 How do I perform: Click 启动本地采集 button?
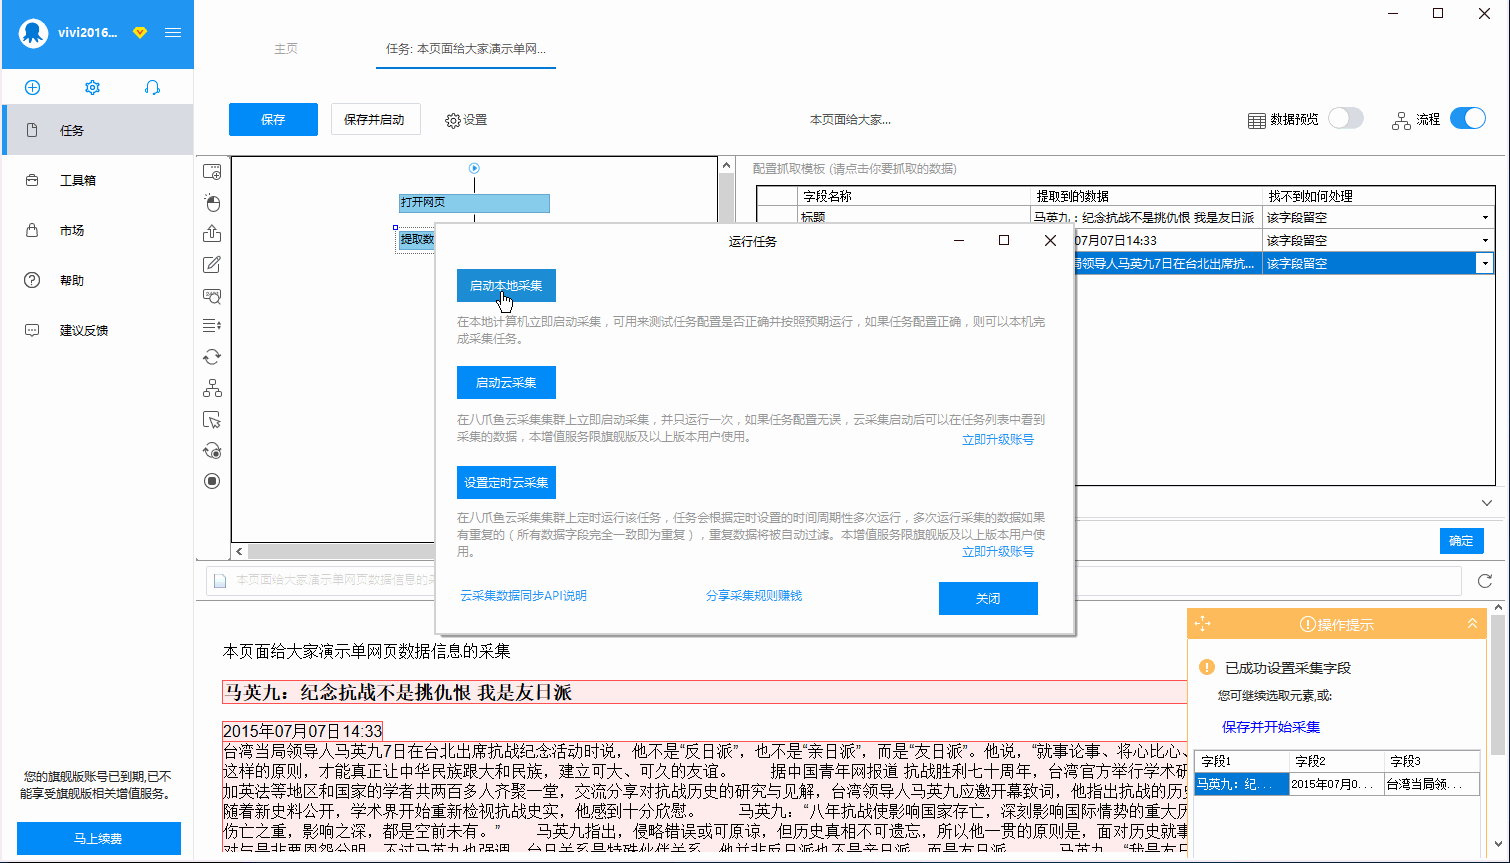506,285
